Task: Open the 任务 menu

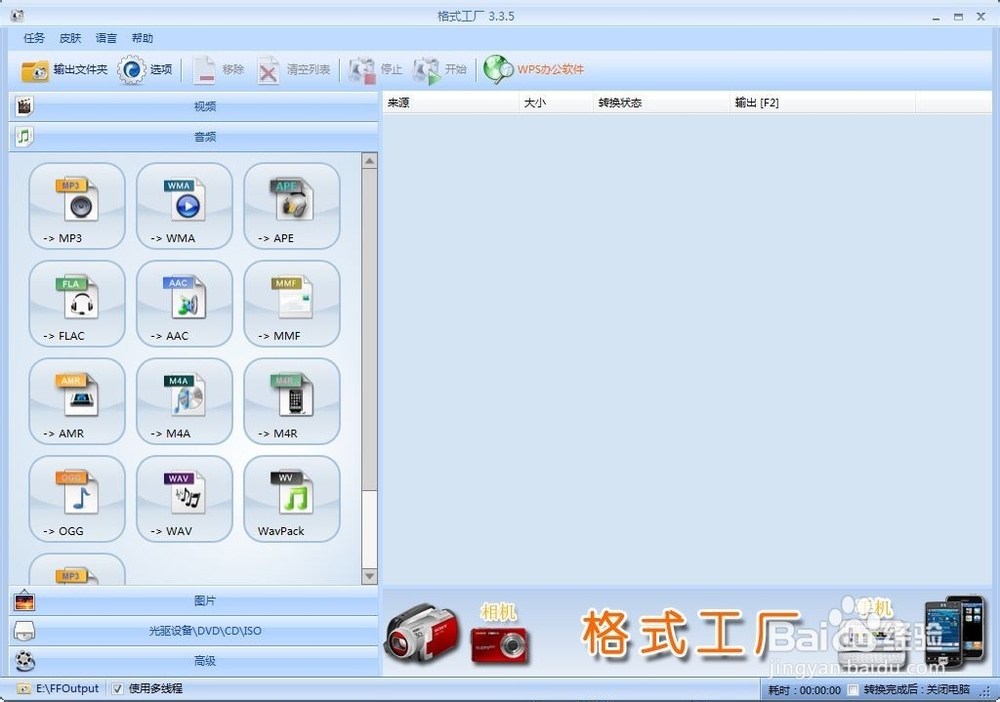Action: [34, 38]
